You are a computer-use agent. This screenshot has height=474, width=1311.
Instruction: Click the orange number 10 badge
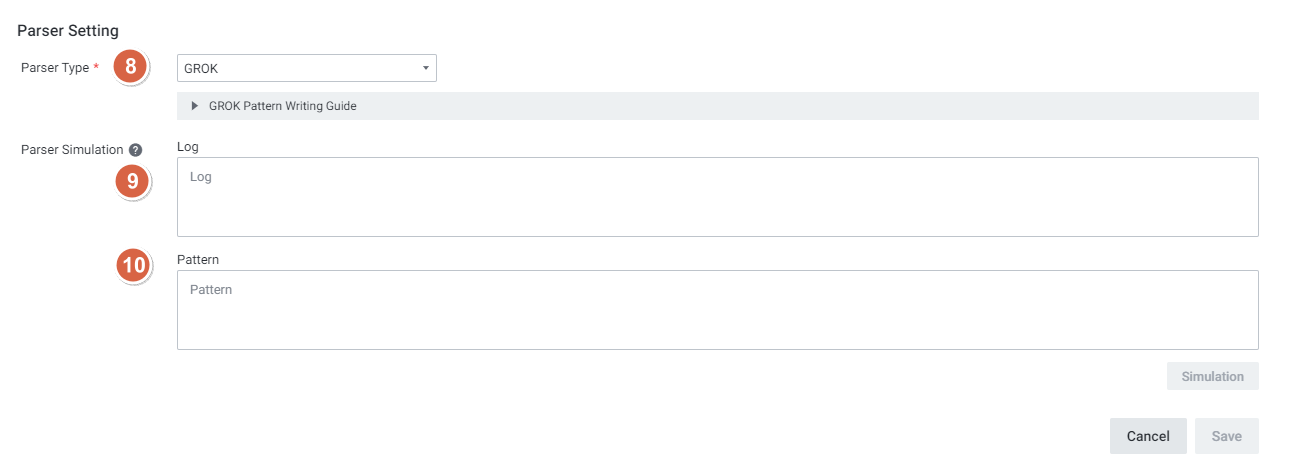point(132,265)
